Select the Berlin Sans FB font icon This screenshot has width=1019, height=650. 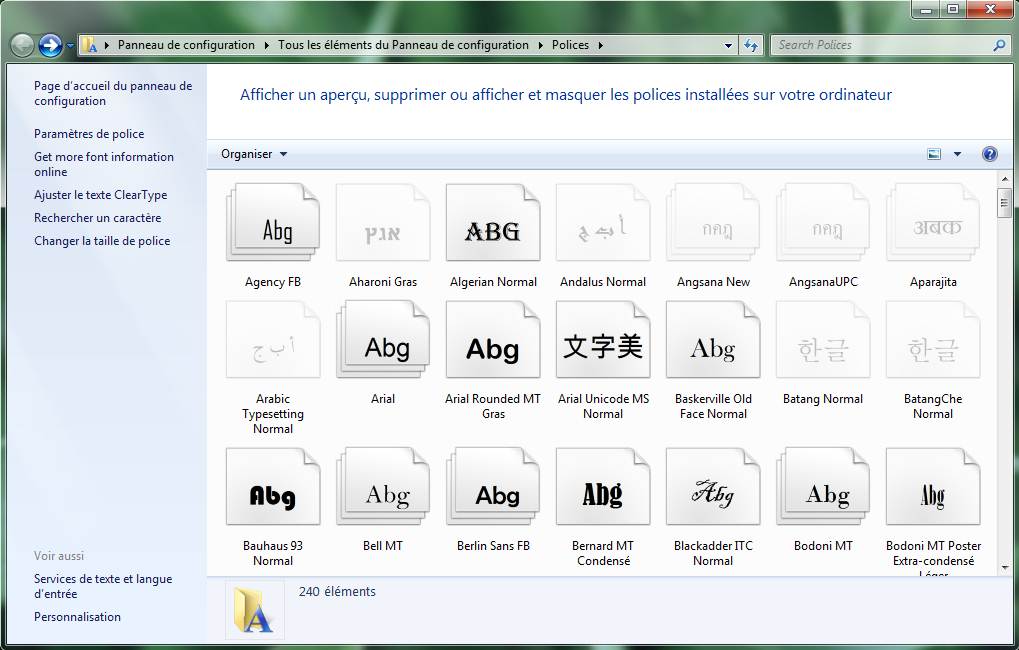(493, 486)
